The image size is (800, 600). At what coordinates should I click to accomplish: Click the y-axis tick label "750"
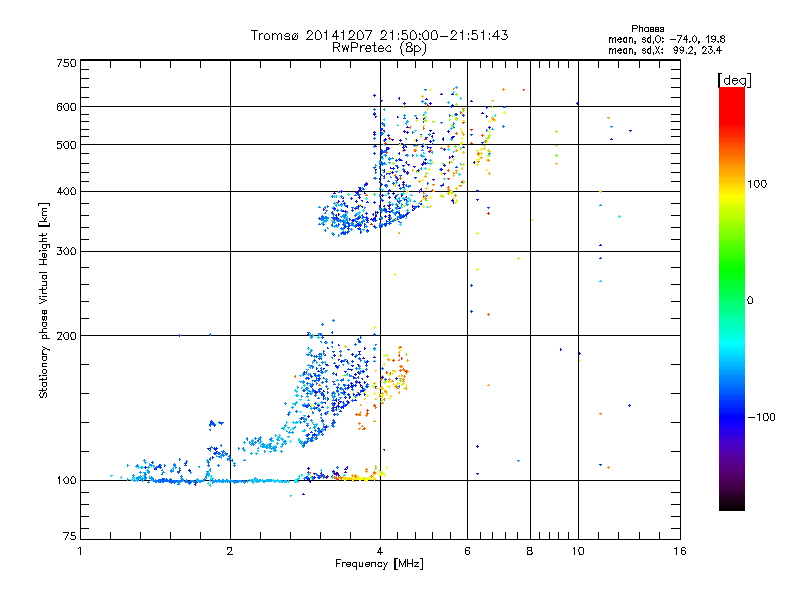(x=66, y=63)
